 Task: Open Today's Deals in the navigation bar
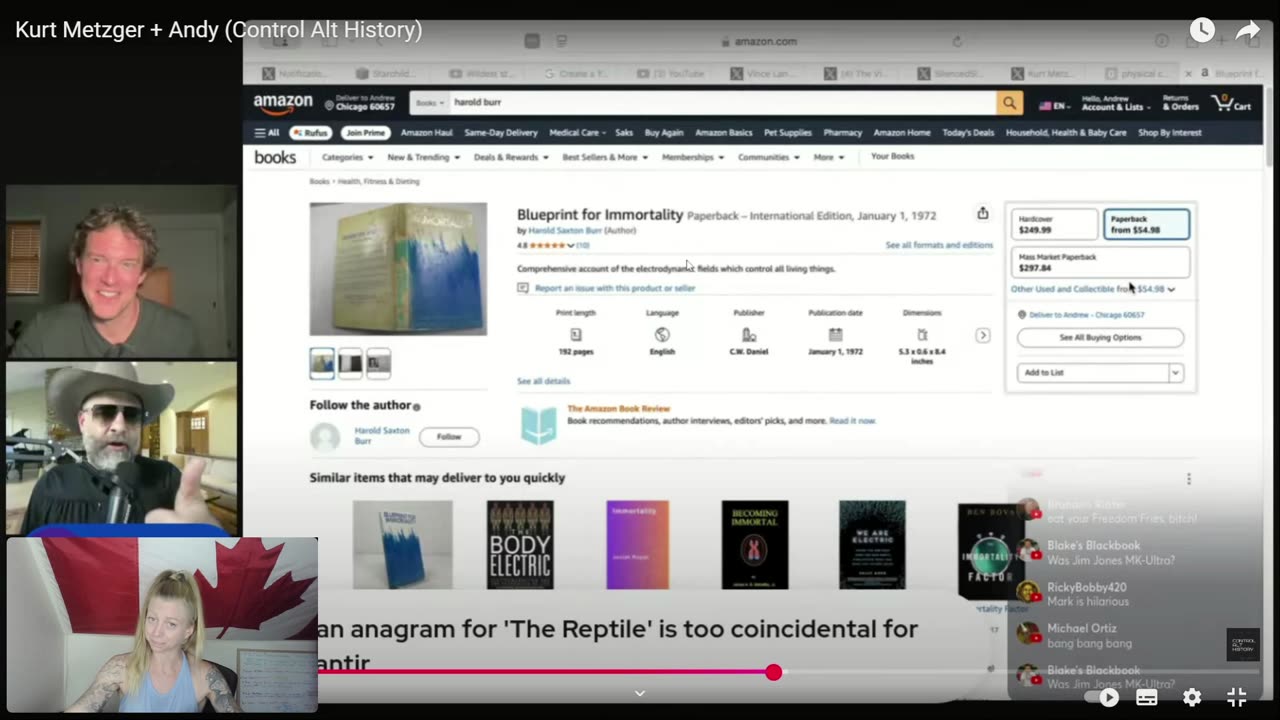point(968,132)
